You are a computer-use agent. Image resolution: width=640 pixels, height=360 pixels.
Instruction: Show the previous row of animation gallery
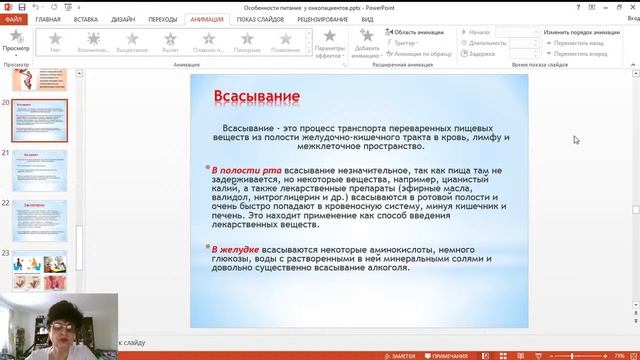309,33
